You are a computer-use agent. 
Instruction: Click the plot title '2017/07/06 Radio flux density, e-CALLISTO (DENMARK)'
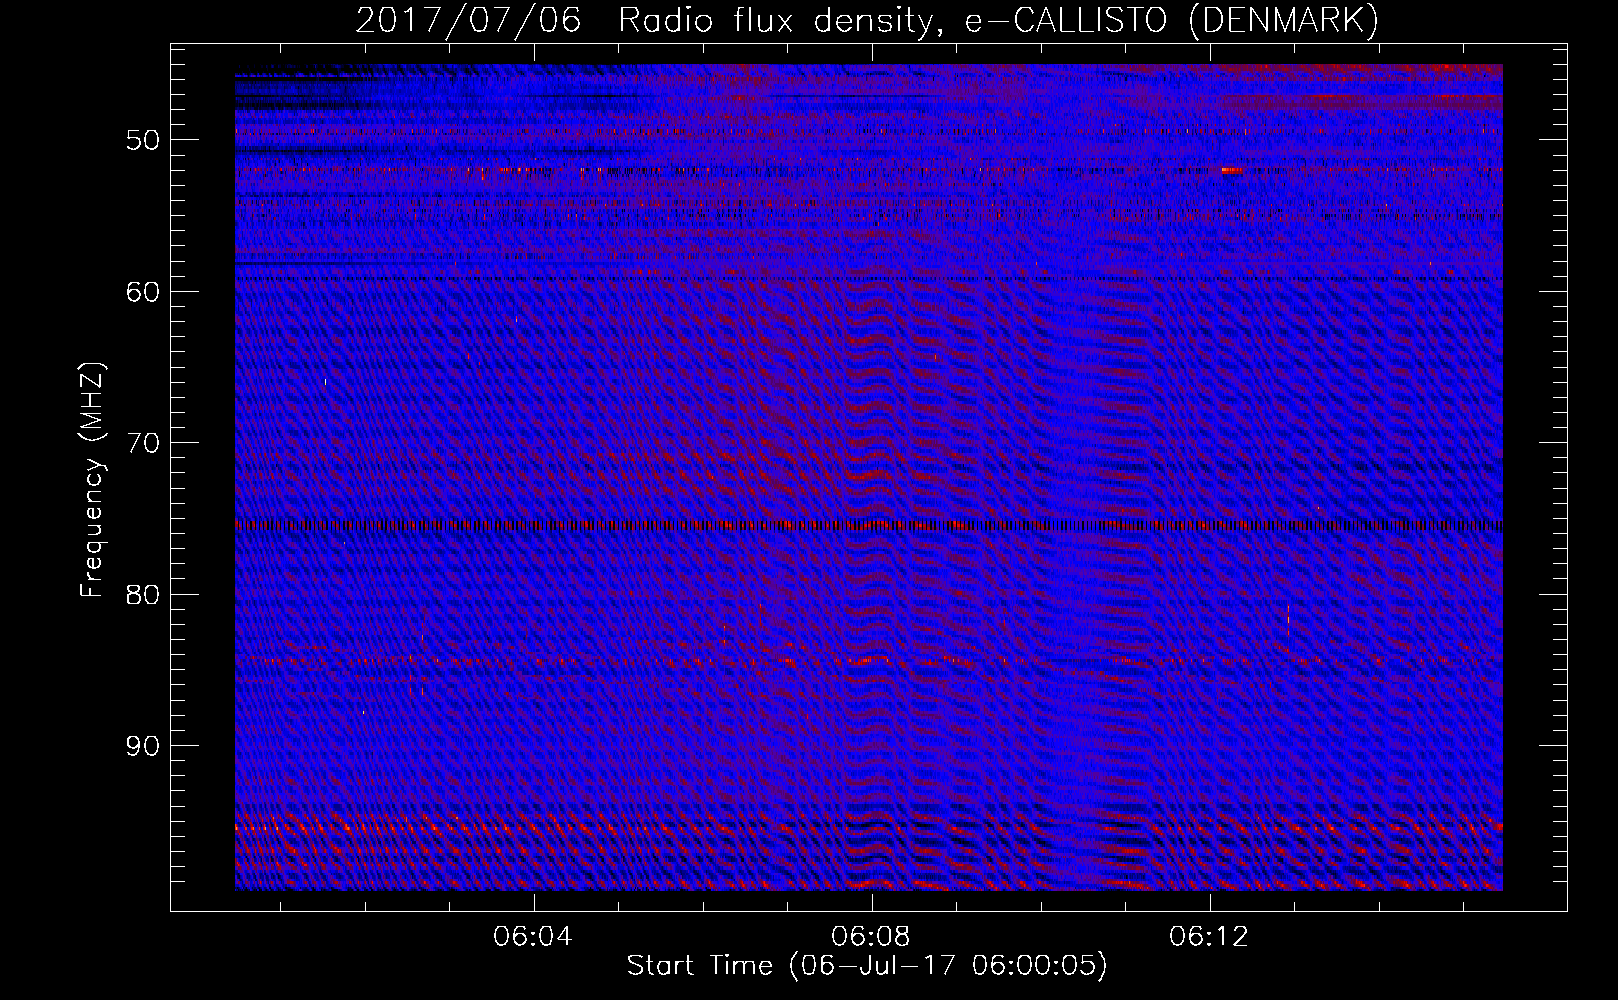pos(867,20)
